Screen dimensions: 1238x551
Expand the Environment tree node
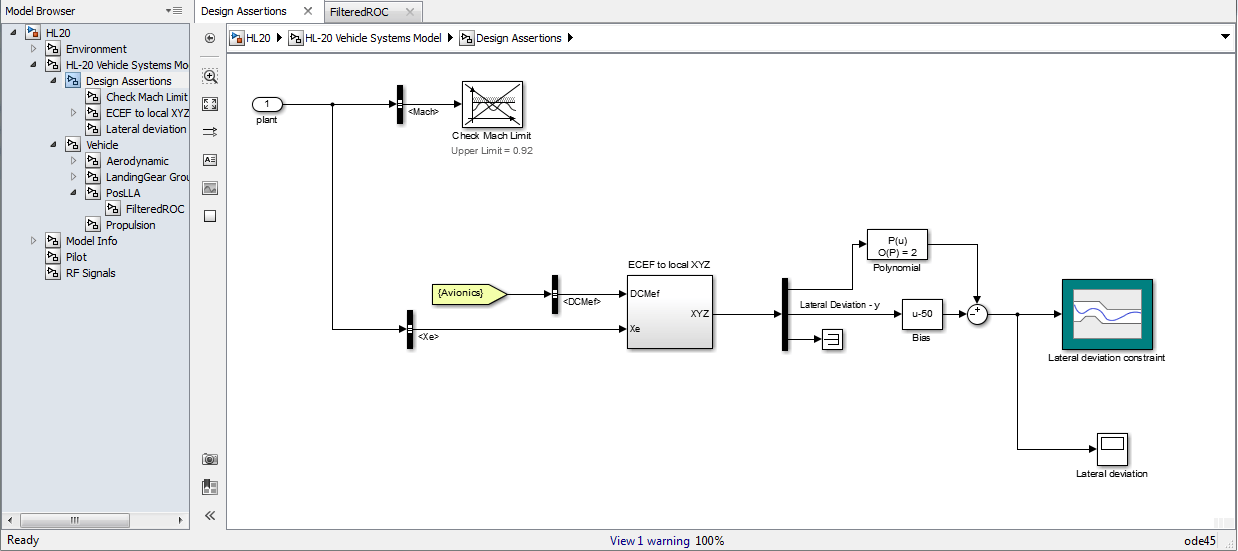(33, 49)
